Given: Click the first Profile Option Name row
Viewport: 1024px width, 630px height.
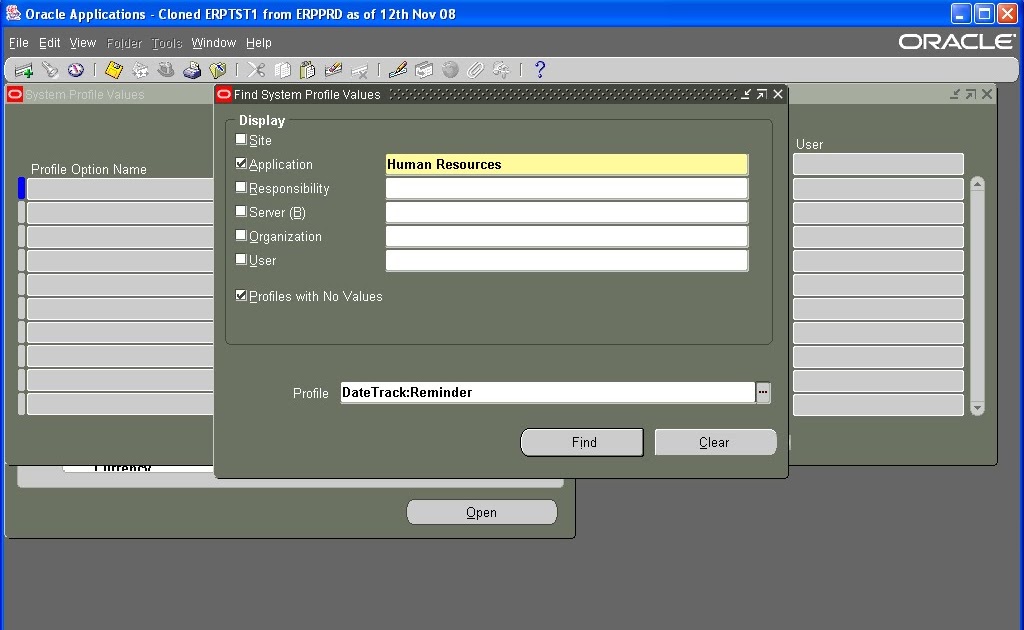Looking at the screenshot, I should point(120,189).
